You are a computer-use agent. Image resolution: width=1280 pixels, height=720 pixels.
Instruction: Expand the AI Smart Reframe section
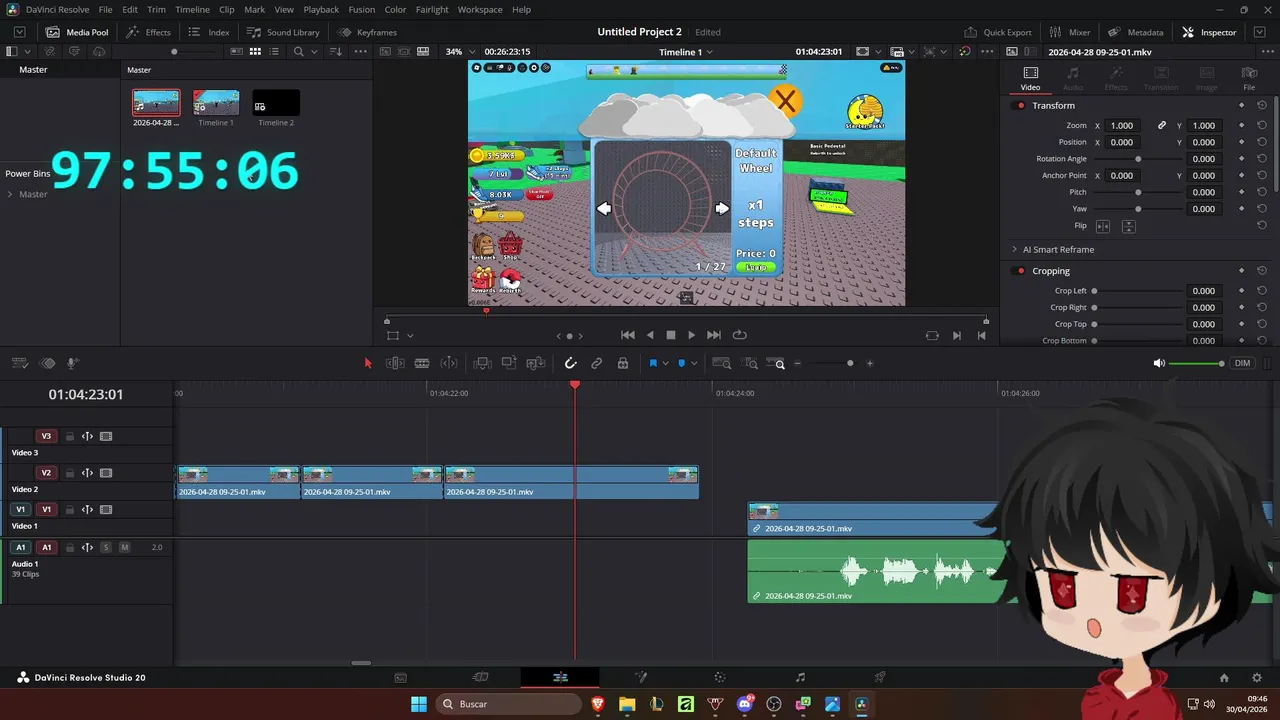(x=1014, y=249)
